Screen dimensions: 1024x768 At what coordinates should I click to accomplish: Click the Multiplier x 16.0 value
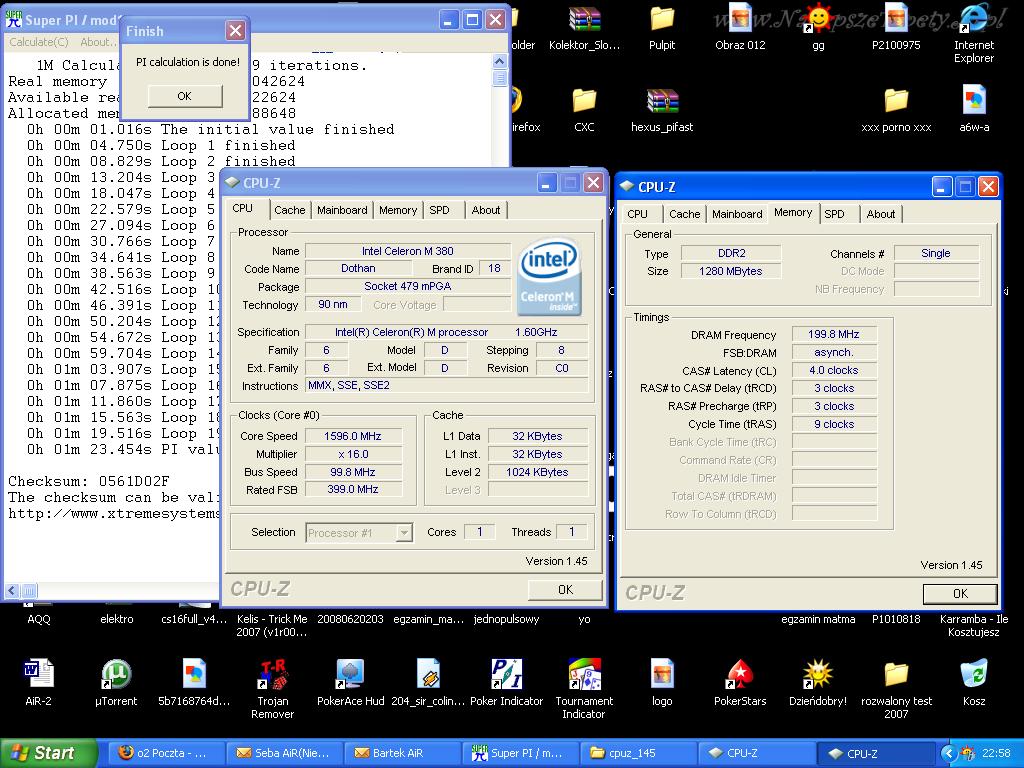pyautogui.click(x=353, y=454)
